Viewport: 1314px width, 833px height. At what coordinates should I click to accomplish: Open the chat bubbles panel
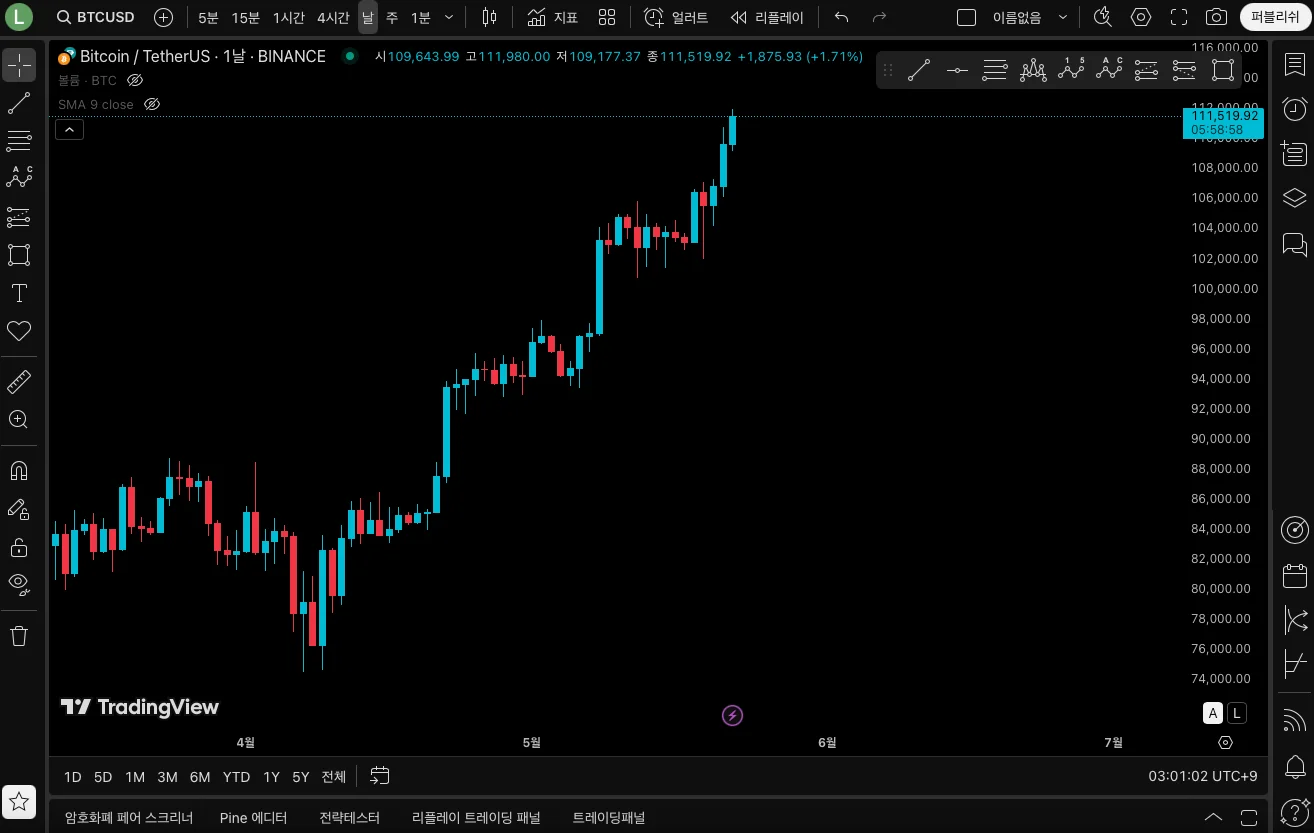click(x=1294, y=243)
